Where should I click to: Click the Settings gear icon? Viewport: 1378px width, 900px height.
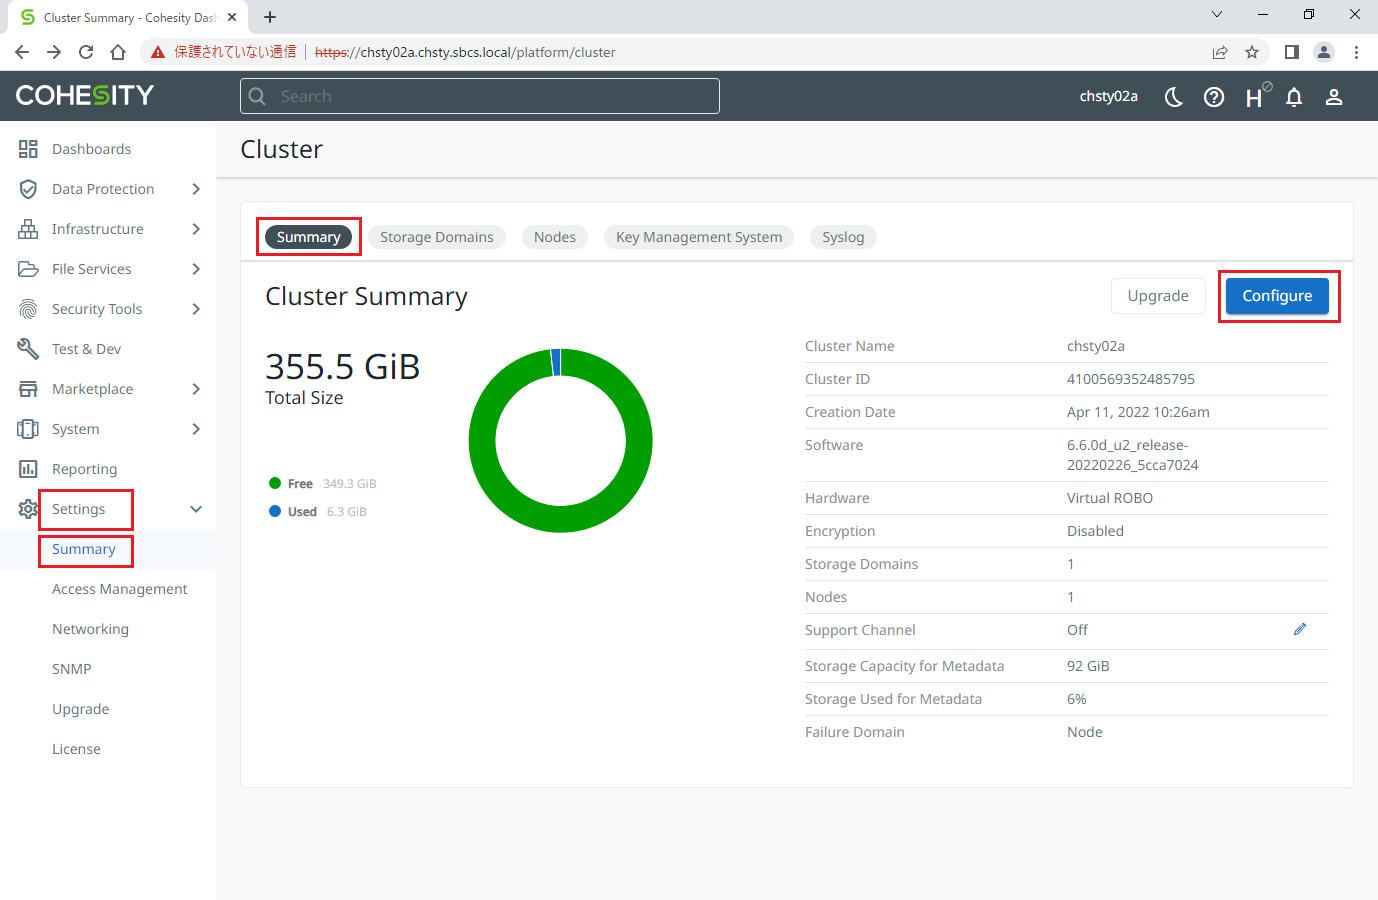tap(28, 509)
